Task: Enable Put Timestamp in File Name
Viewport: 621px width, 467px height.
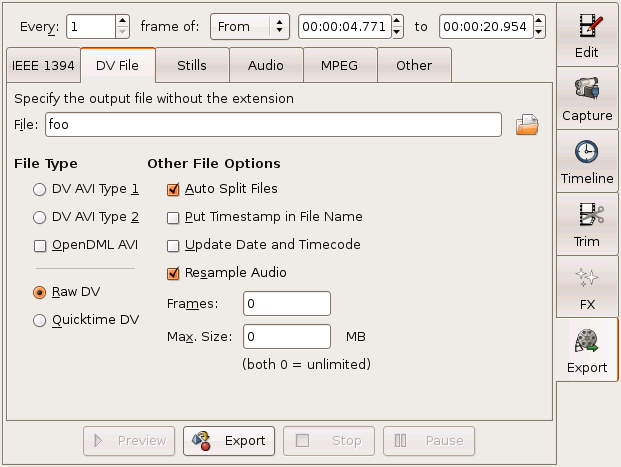Action: [174, 216]
